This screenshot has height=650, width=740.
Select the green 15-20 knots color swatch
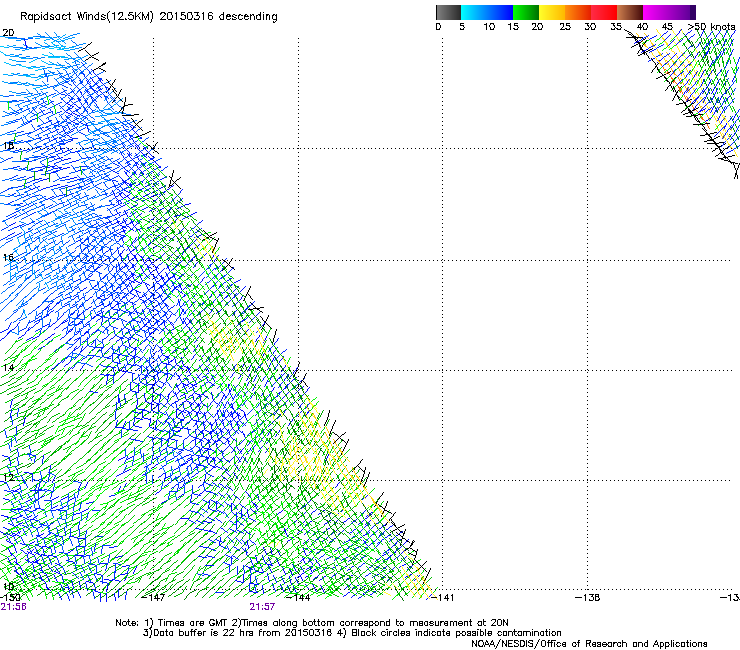(526, 12)
